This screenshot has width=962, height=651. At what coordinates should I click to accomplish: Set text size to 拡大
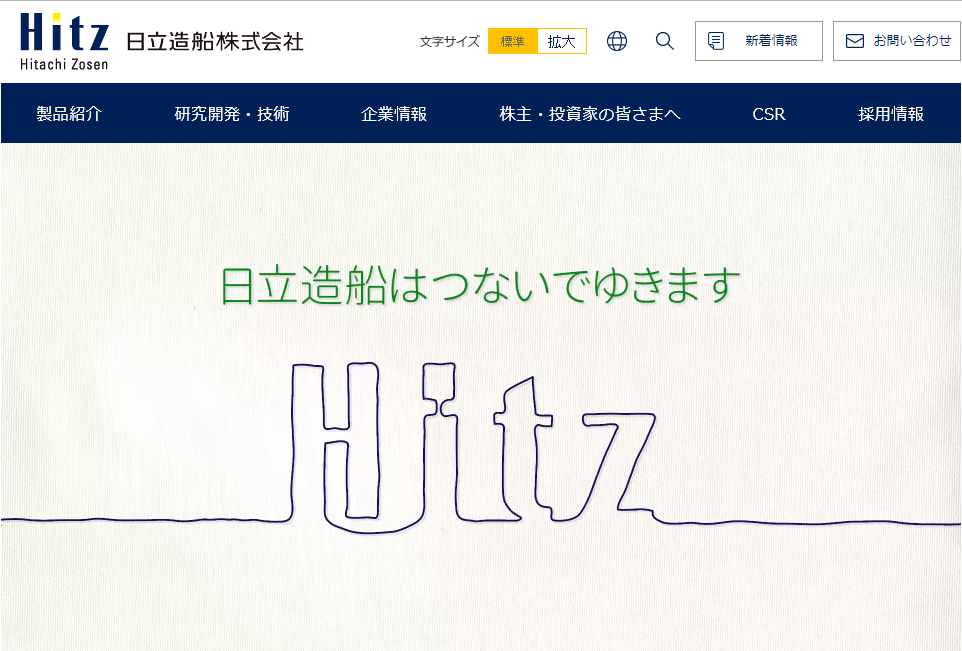562,41
